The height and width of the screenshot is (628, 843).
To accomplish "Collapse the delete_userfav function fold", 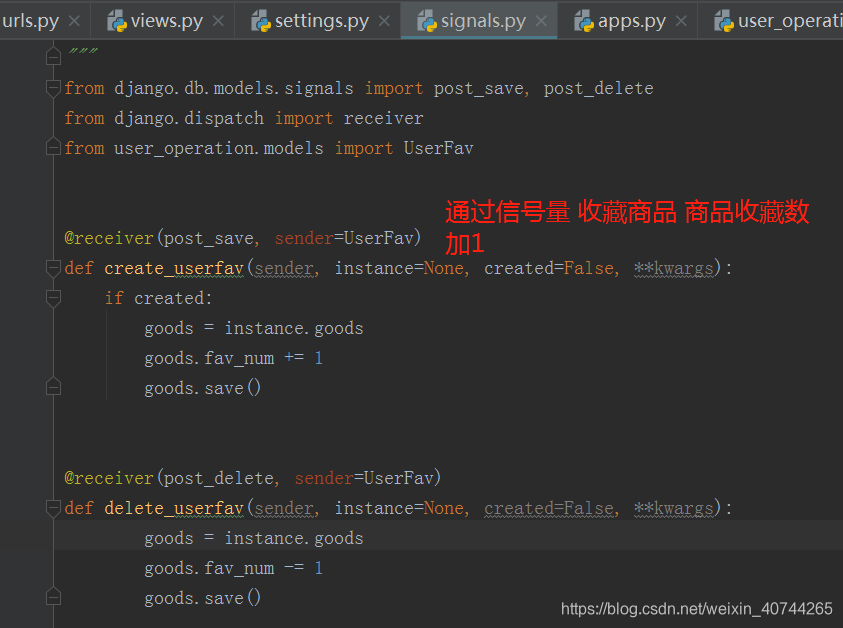I will [x=53, y=508].
